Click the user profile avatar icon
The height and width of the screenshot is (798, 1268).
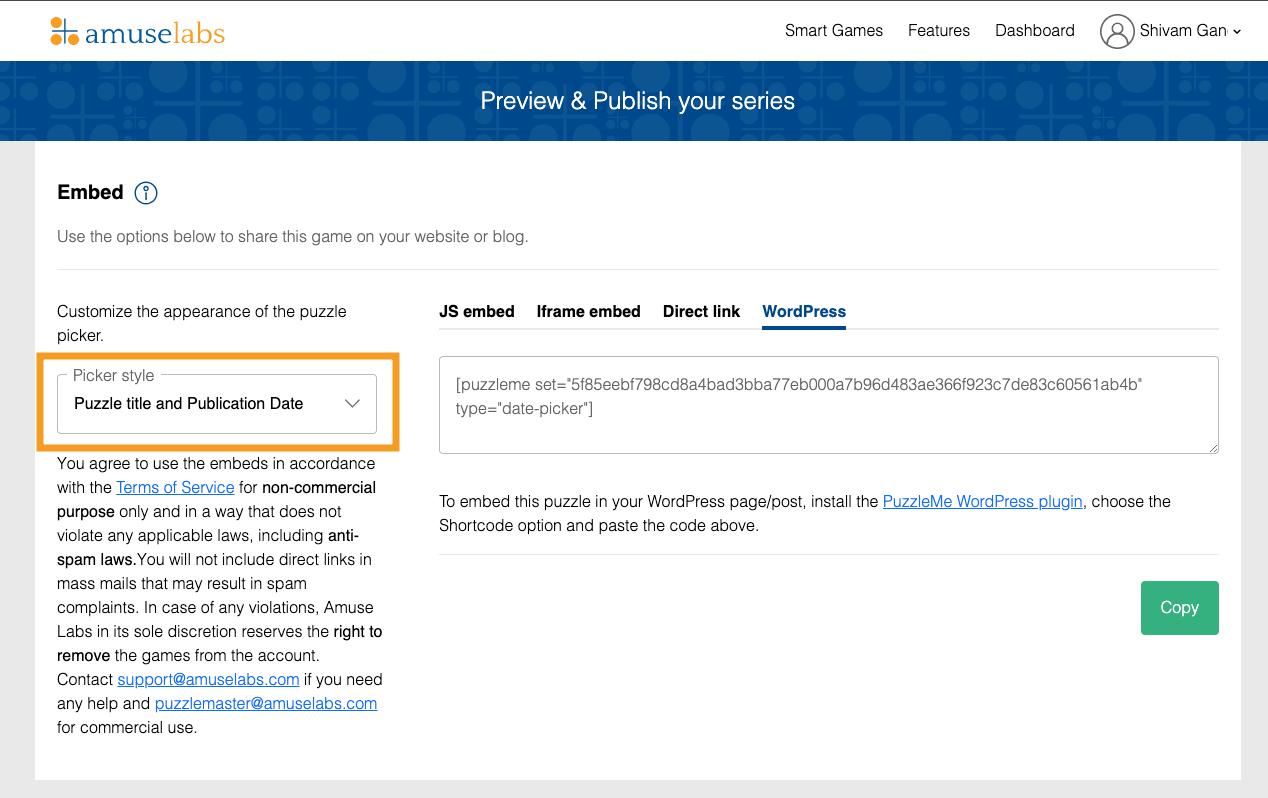pyautogui.click(x=1116, y=31)
